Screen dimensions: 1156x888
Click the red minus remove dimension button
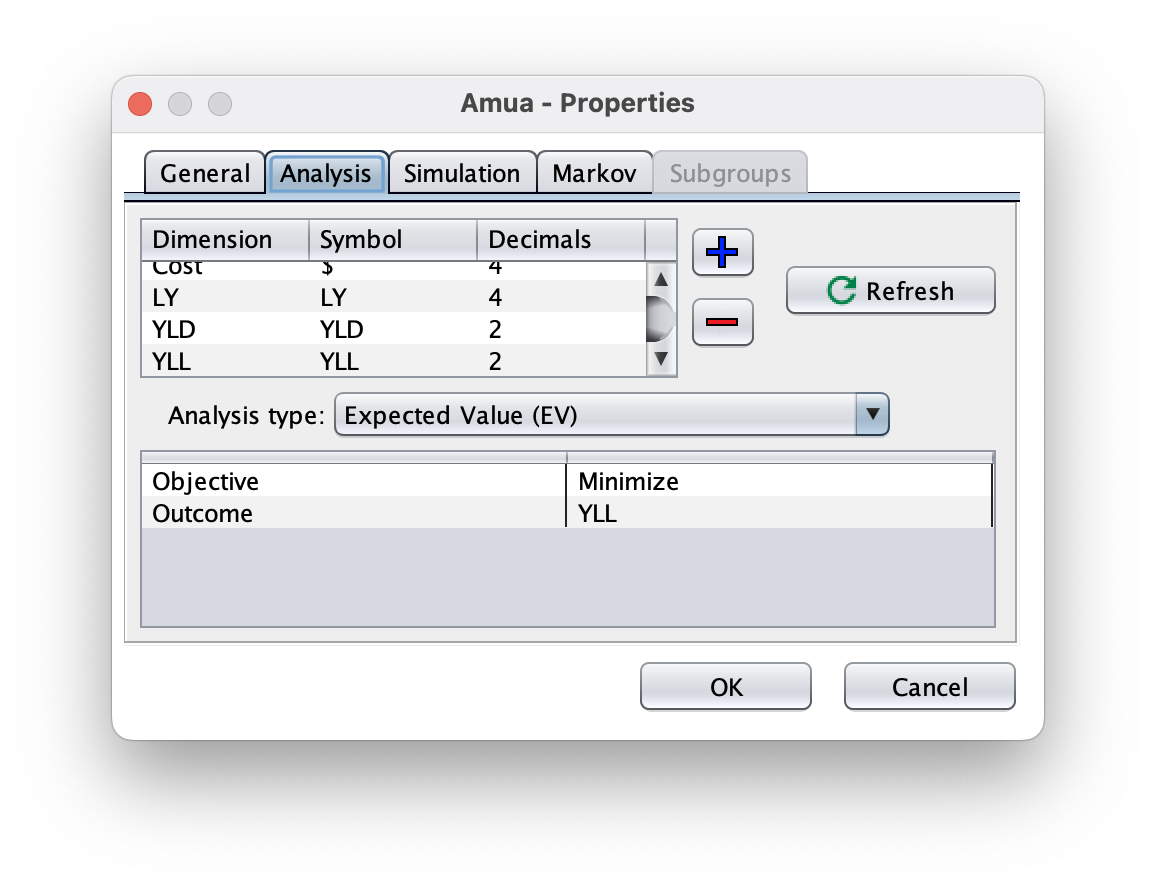click(722, 322)
